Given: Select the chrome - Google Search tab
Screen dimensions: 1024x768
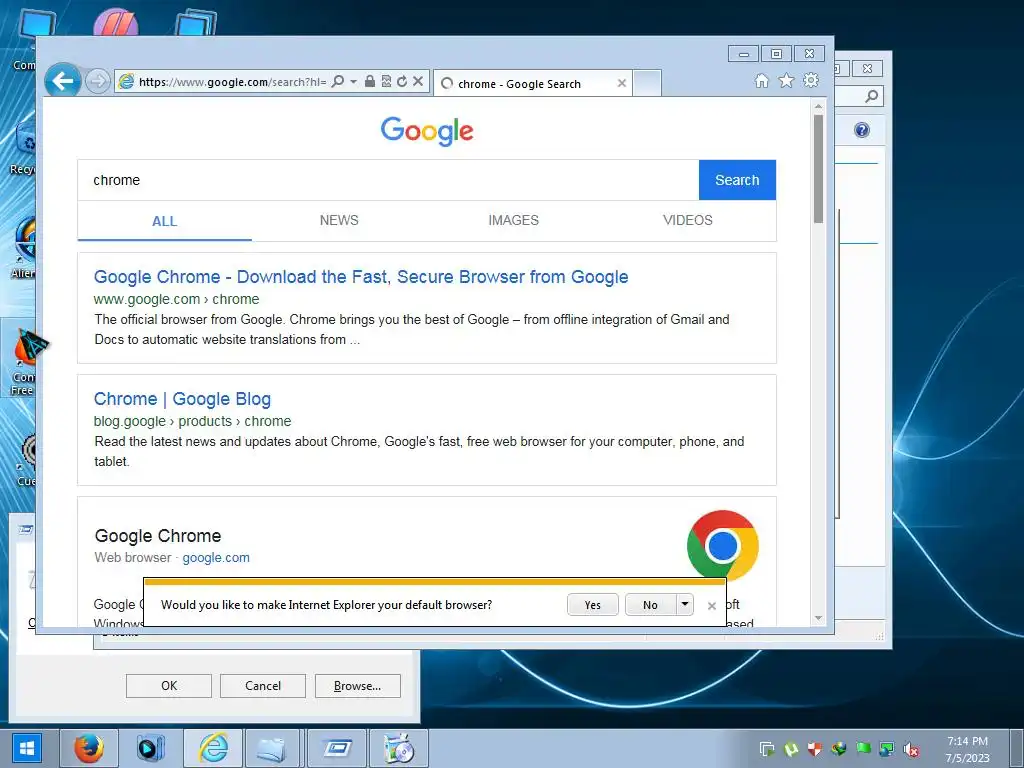Looking at the screenshot, I should (x=532, y=84).
